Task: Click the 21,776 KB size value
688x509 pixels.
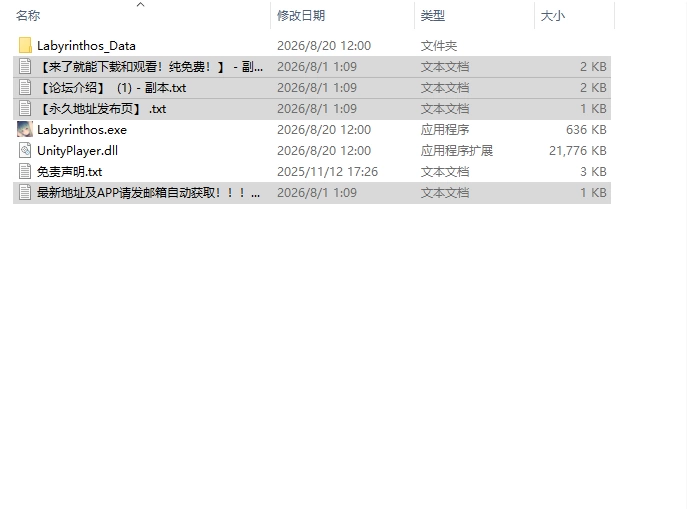Action: coord(577,151)
